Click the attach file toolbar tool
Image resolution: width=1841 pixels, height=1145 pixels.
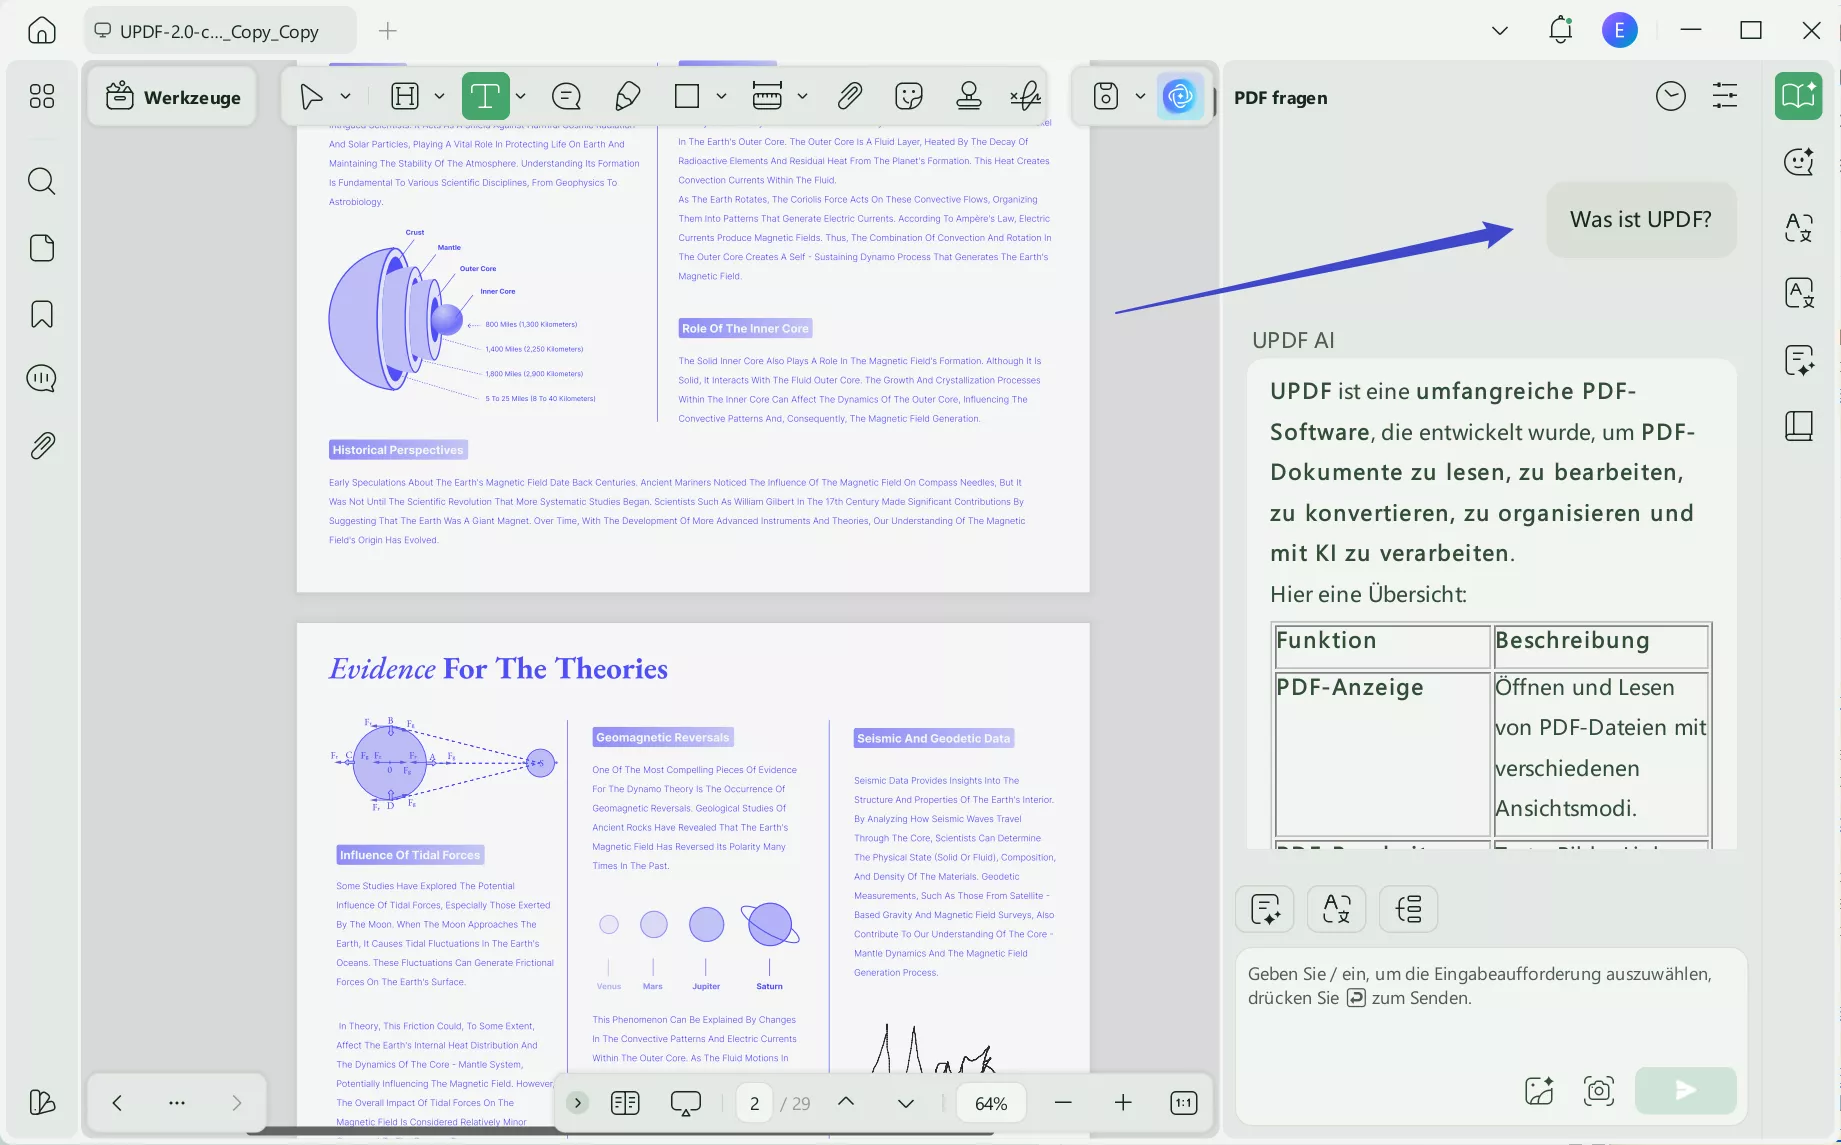(x=849, y=96)
